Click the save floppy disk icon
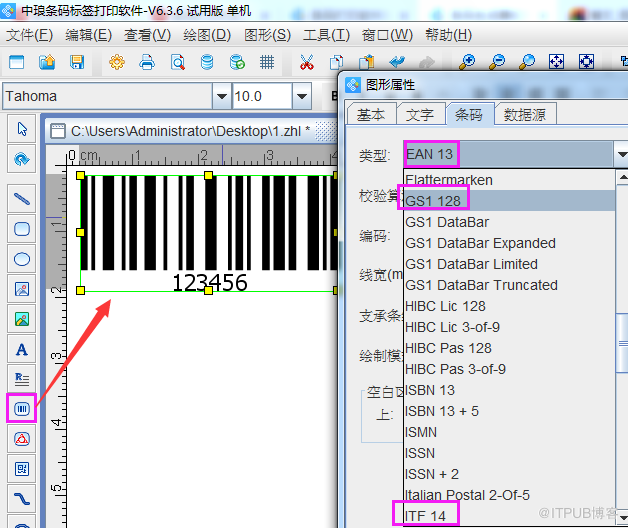Image resolution: width=628 pixels, height=528 pixels. (x=77, y=62)
